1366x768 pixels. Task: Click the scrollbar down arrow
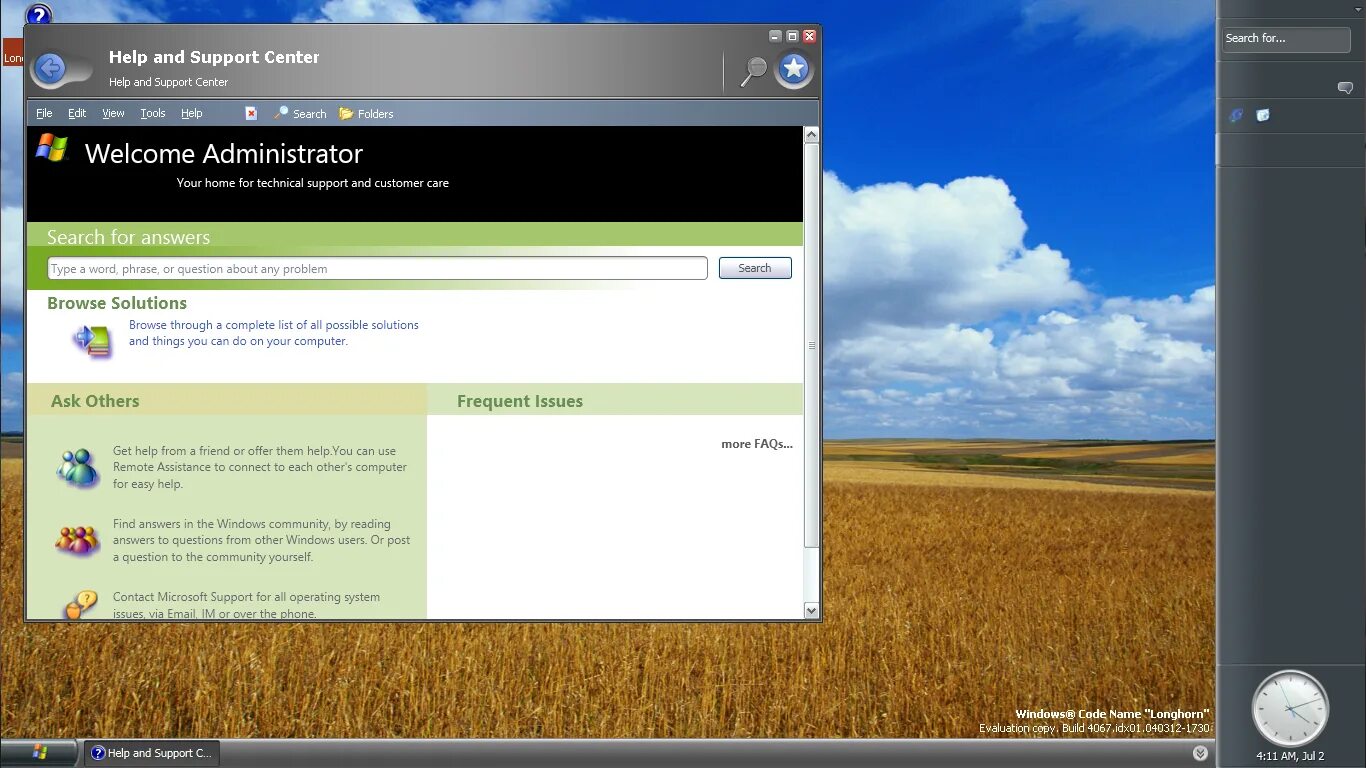[811, 610]
